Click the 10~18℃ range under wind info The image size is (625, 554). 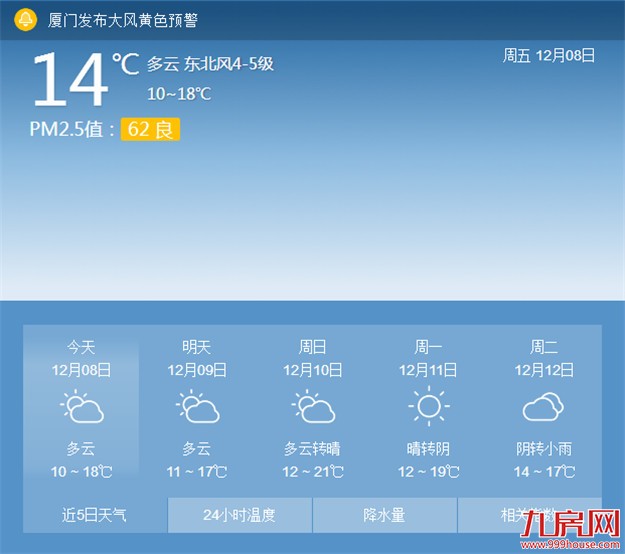click(179, 94)
